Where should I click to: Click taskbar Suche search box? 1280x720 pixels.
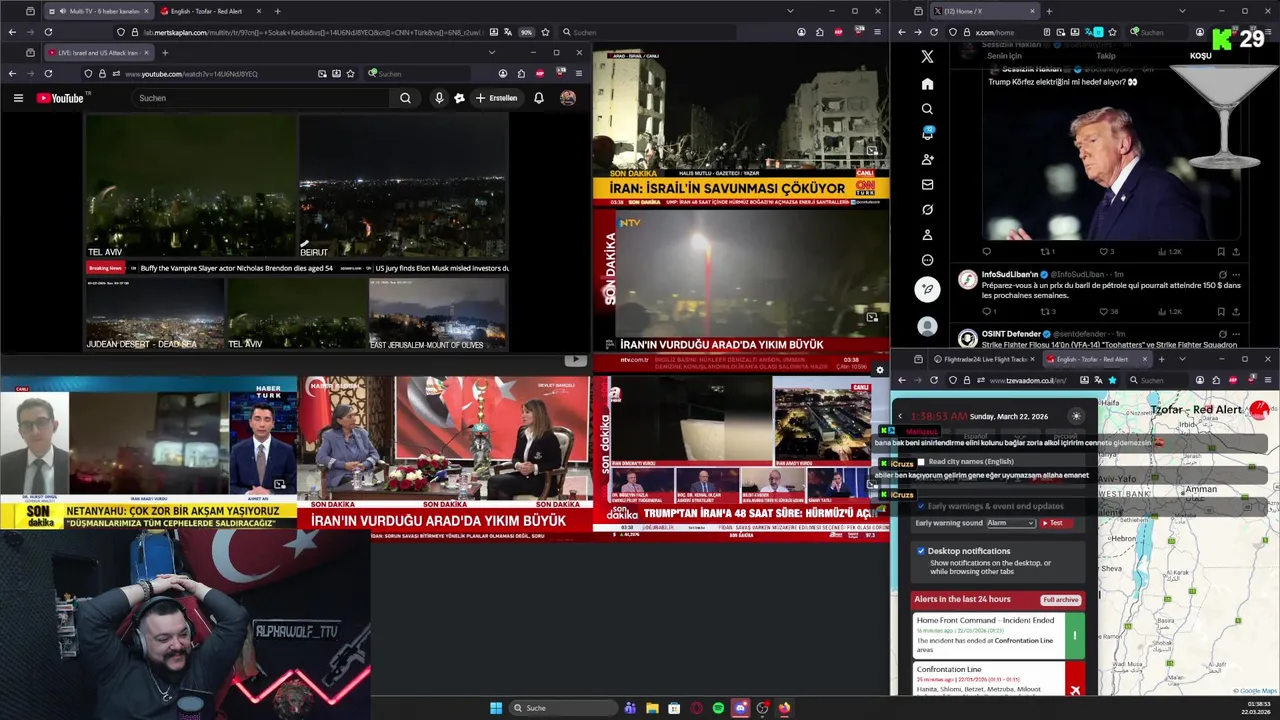click(x=563, y=708)
